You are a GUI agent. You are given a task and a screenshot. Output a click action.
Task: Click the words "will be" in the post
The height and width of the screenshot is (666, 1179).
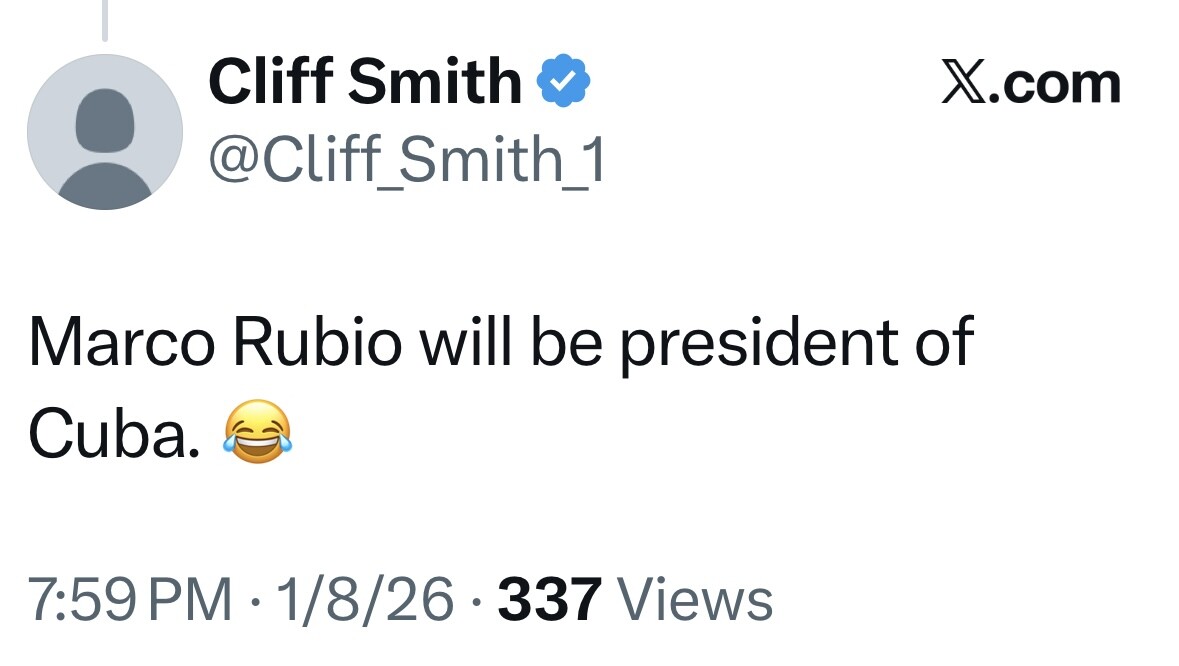click(508, 342)
